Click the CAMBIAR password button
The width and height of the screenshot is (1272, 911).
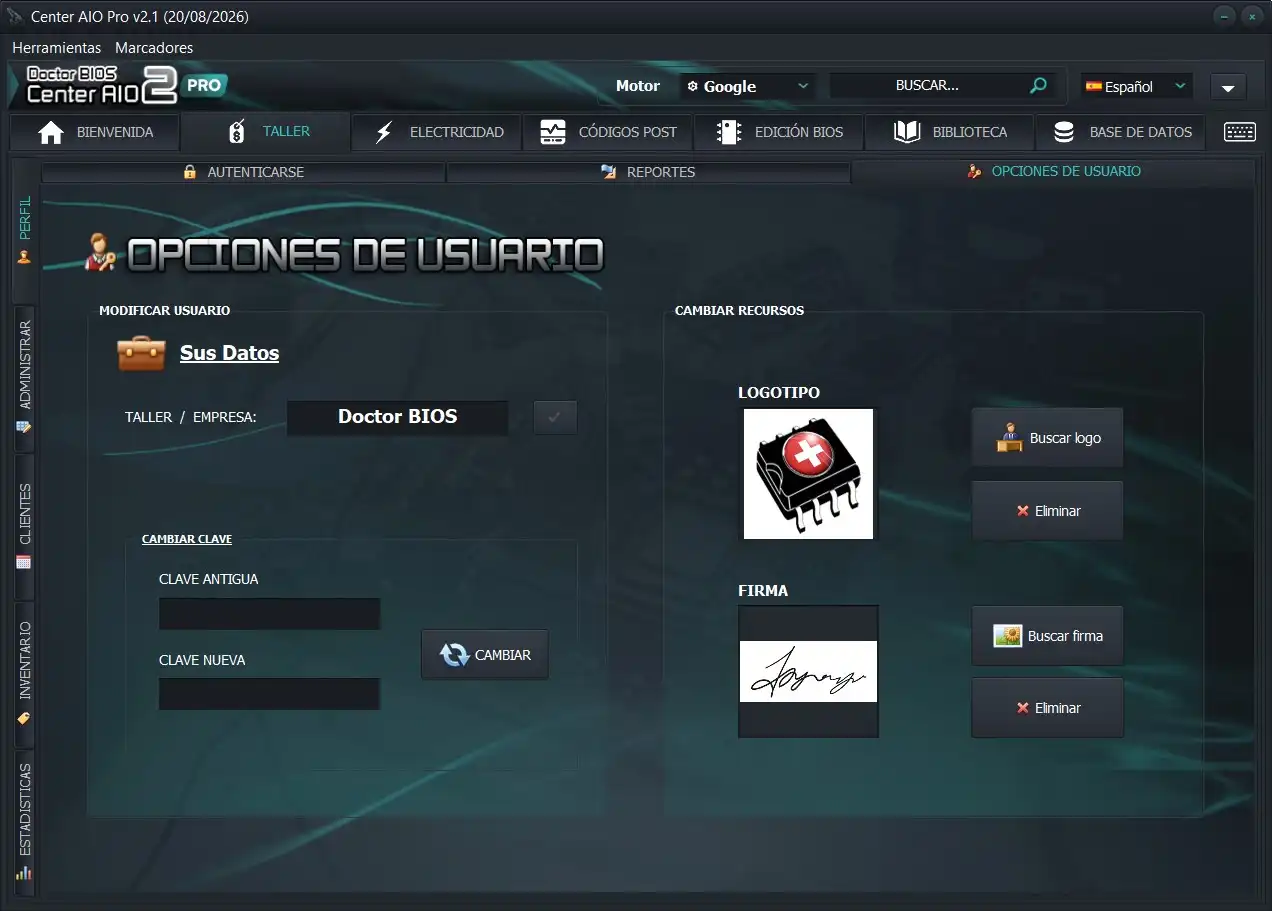pos(485,655)
